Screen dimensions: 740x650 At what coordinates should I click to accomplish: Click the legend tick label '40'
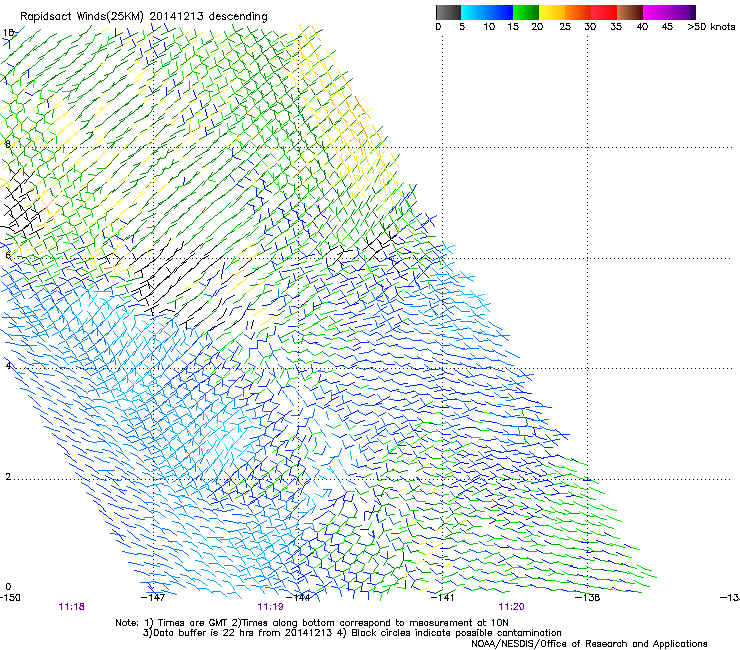pos(642,27)
